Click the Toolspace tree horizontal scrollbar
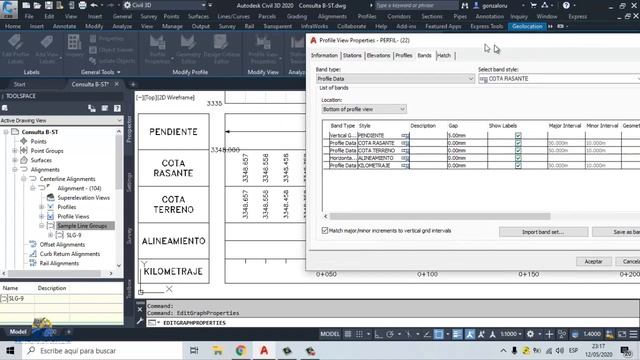The height and width of the screenshot is (360, 640). [54, 273]
